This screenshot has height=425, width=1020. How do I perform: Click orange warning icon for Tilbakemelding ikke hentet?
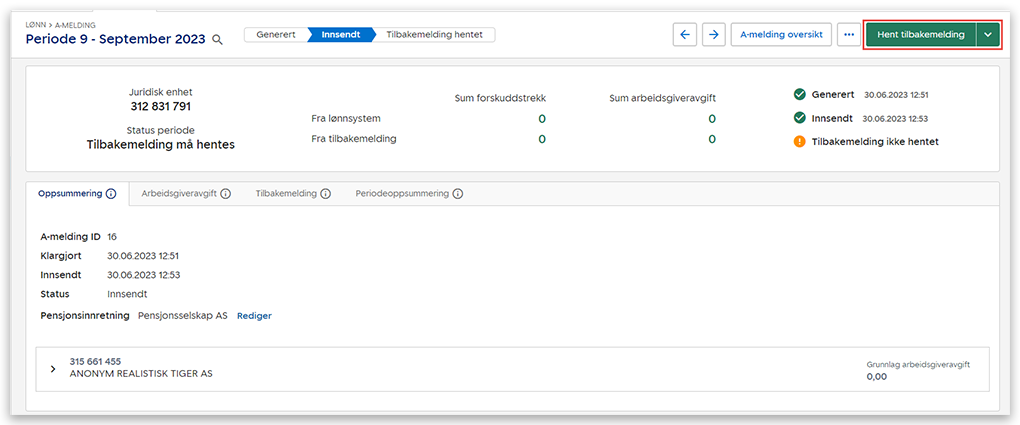click(800, 141)
